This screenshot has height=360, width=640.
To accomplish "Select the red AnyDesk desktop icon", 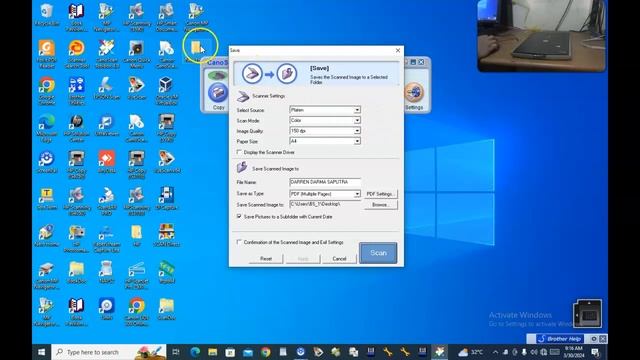I will [x=107, y=162].
